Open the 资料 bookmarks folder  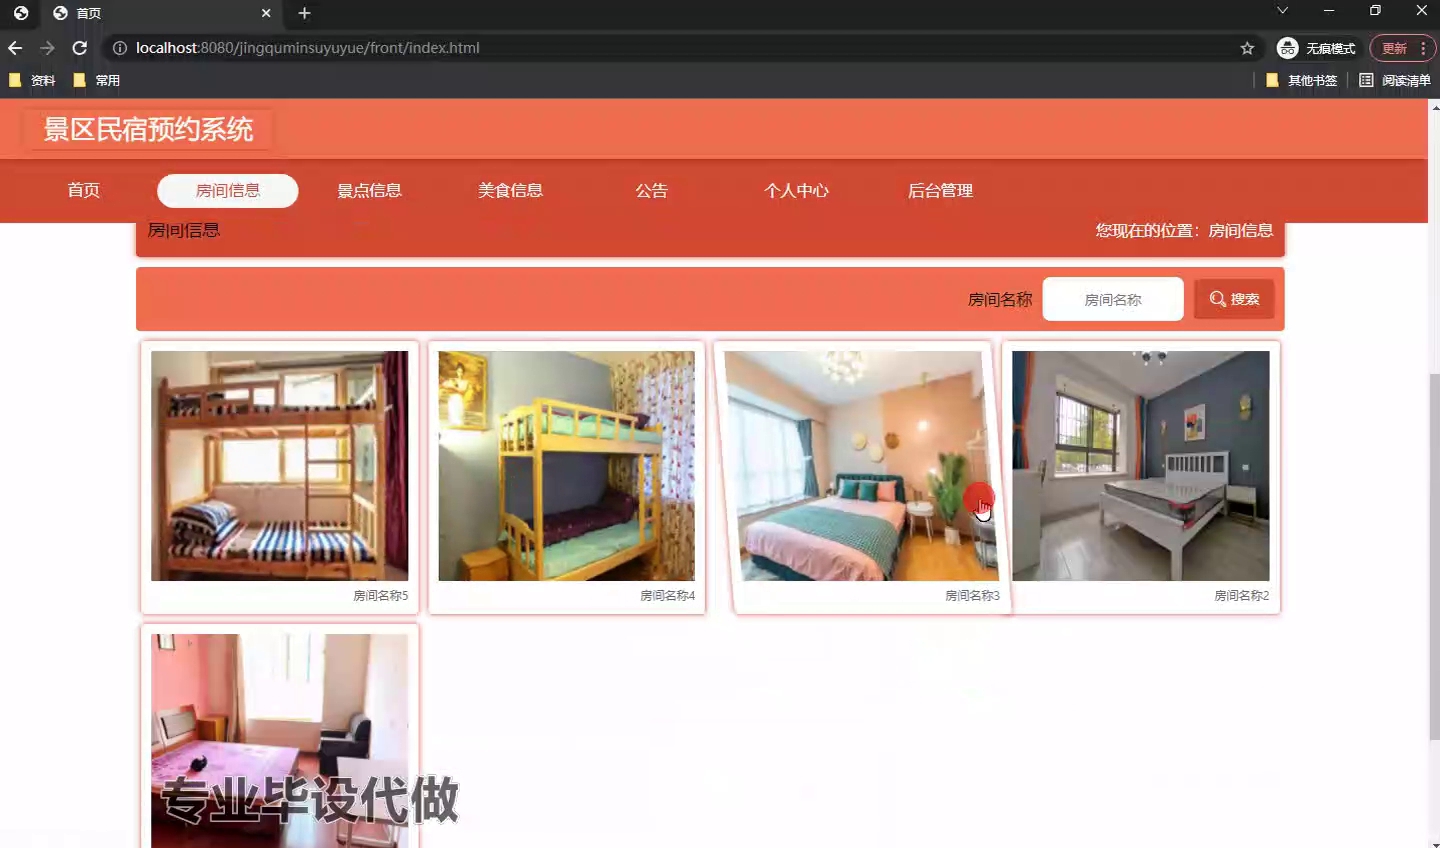click(32, 80)
